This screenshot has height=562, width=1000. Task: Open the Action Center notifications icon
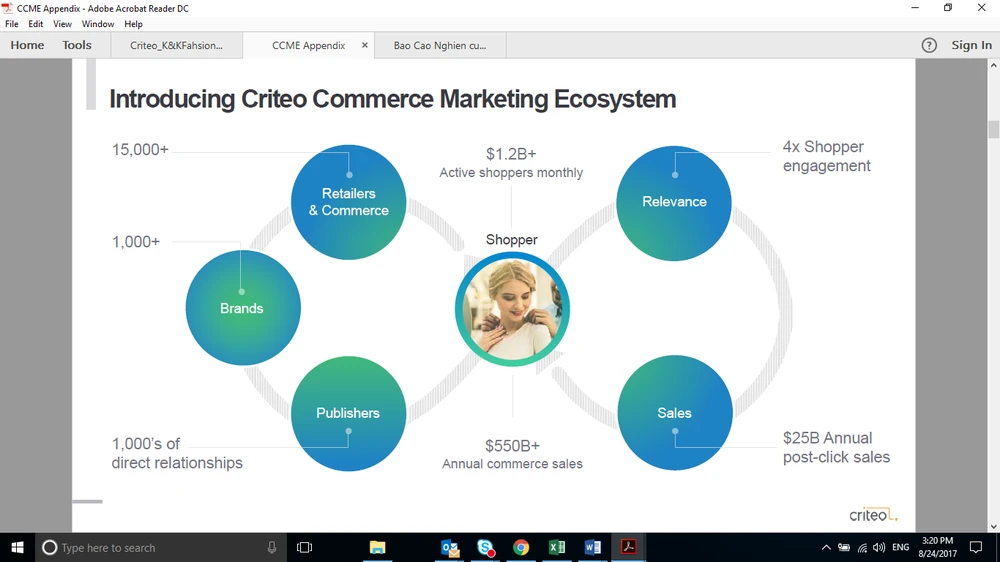[976, 548]
